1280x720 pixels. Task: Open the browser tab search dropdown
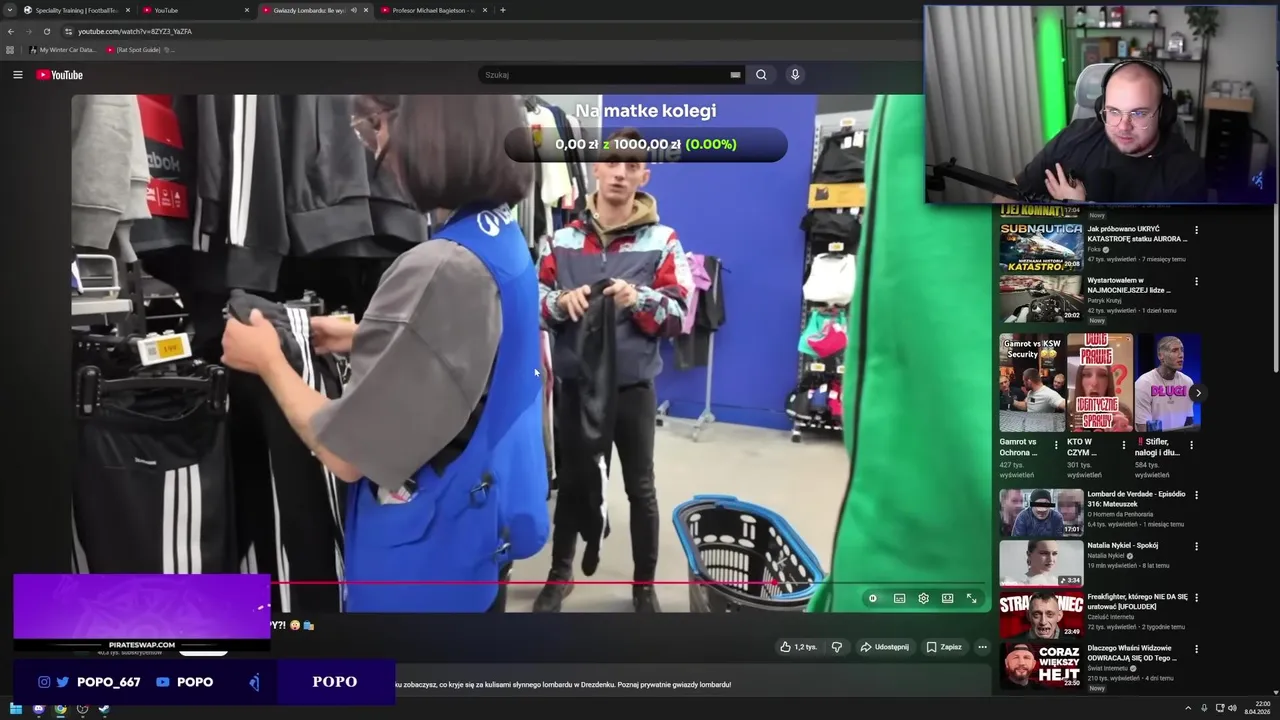[x=10, y=10]
